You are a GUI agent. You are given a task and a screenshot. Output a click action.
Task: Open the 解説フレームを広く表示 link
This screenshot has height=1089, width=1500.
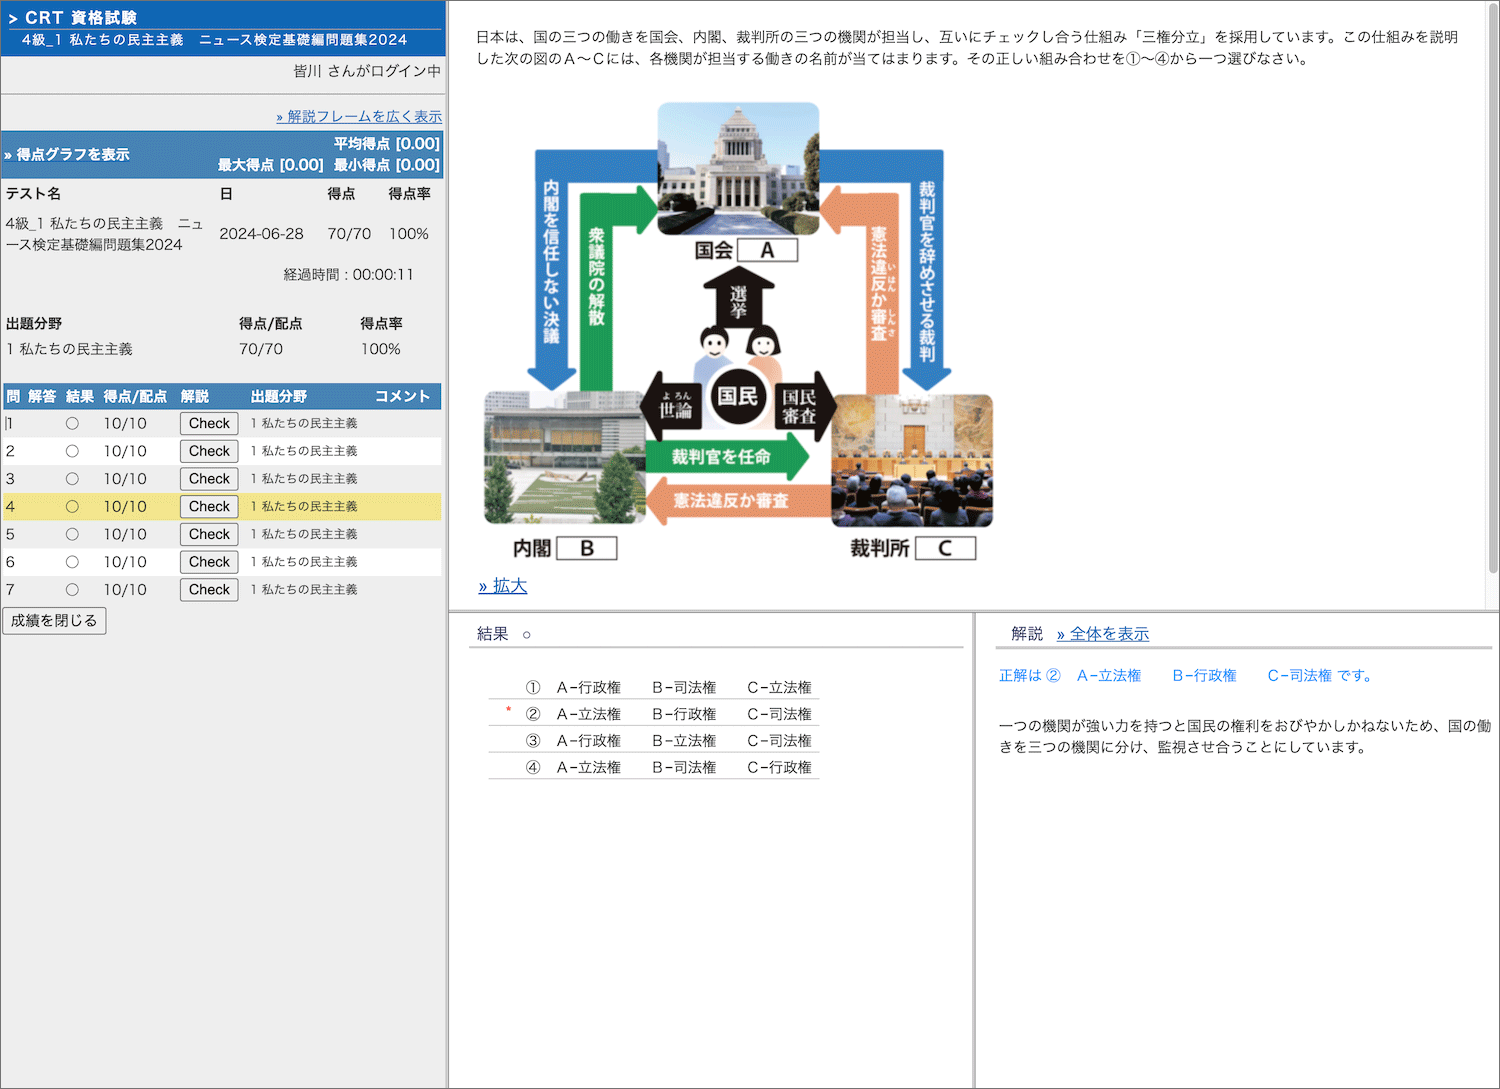pos(359,117)
